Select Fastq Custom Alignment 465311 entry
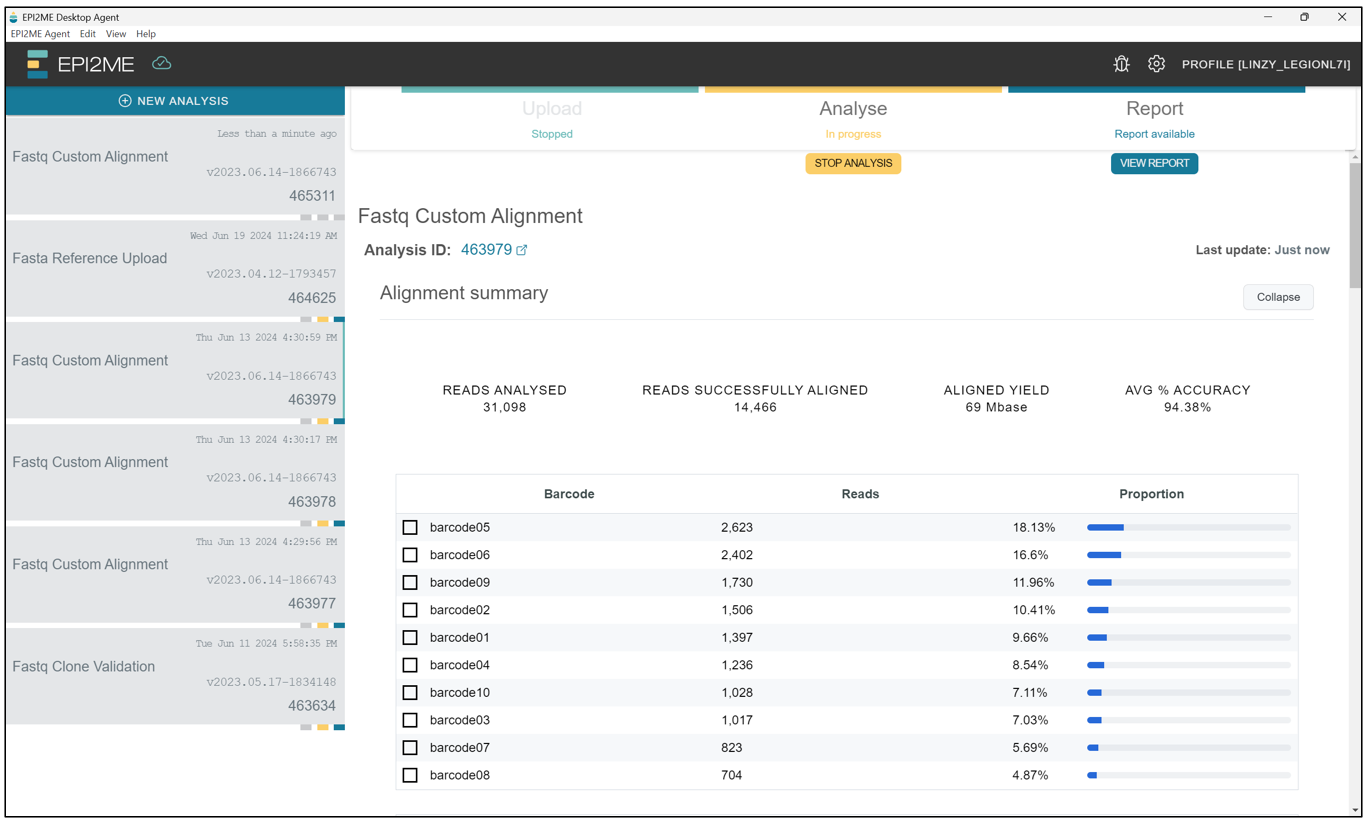 pyautogui.click(x=175, y=166)
